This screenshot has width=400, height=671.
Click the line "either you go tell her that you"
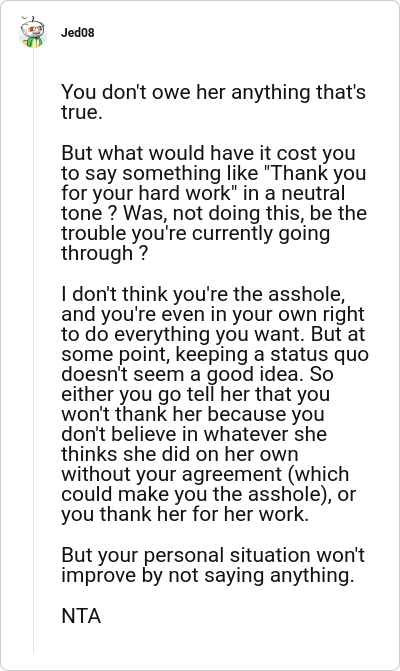tap(196, 394)
